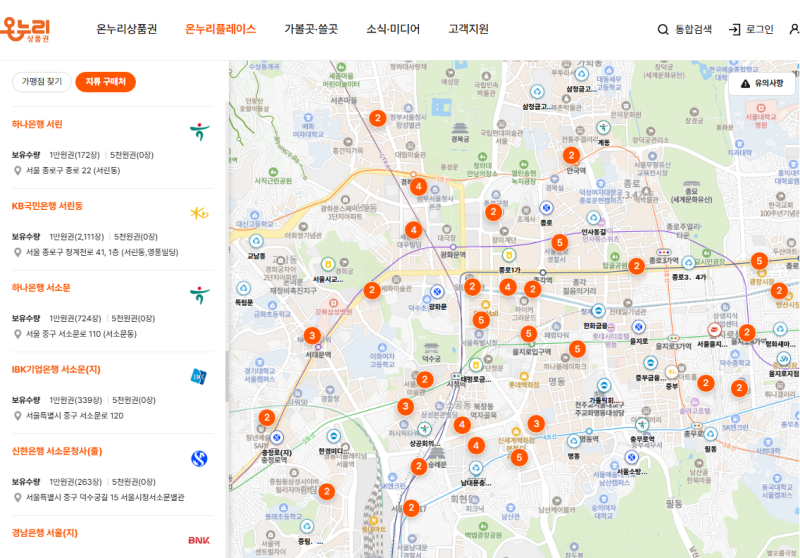Click the 독립문 branch marker on map

[x=243, y=288]
